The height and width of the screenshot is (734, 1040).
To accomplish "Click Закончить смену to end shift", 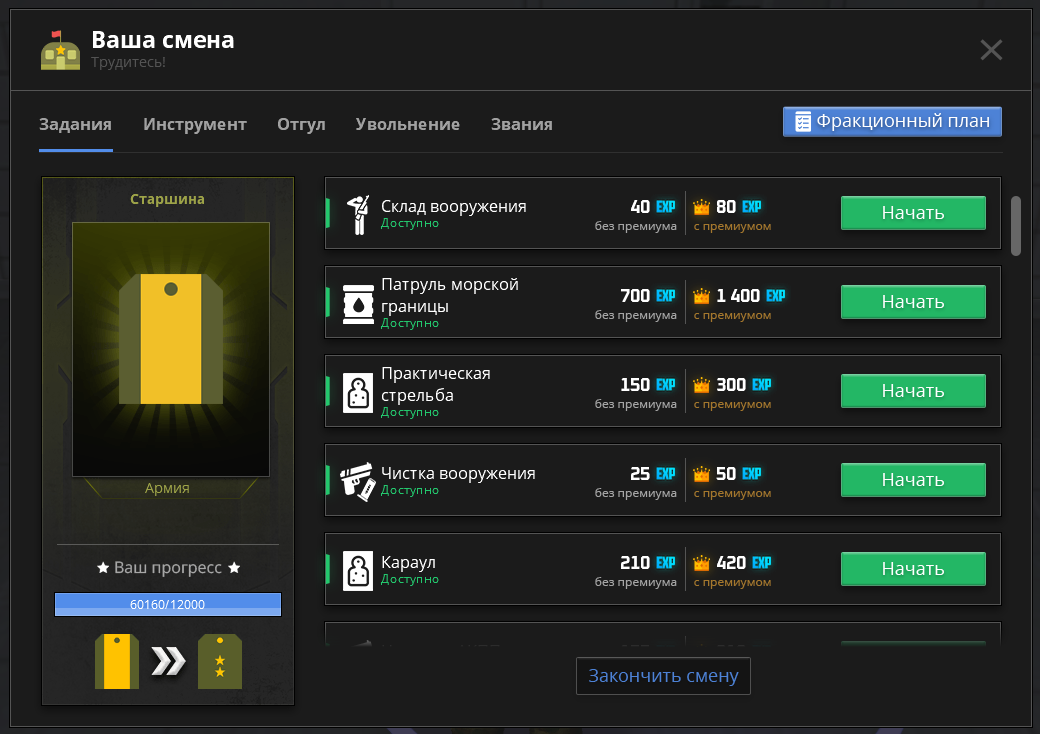I will (663, 676).
